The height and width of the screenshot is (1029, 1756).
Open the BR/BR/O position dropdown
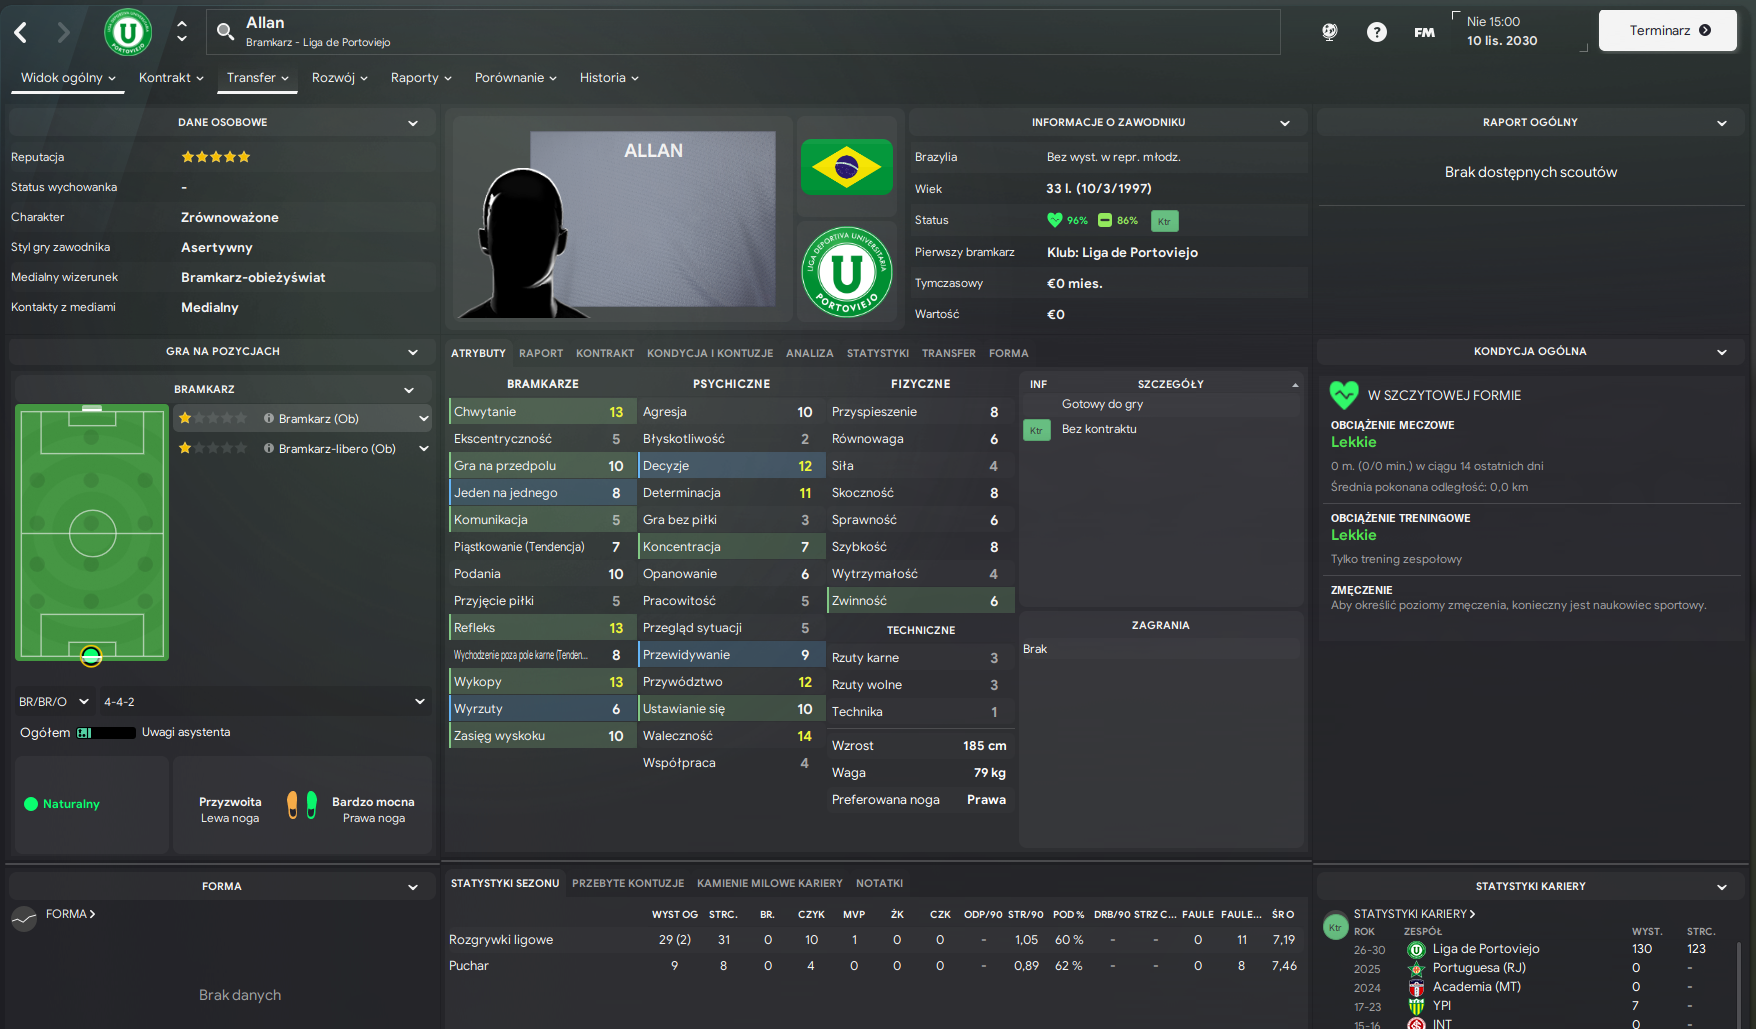point(54,702)
